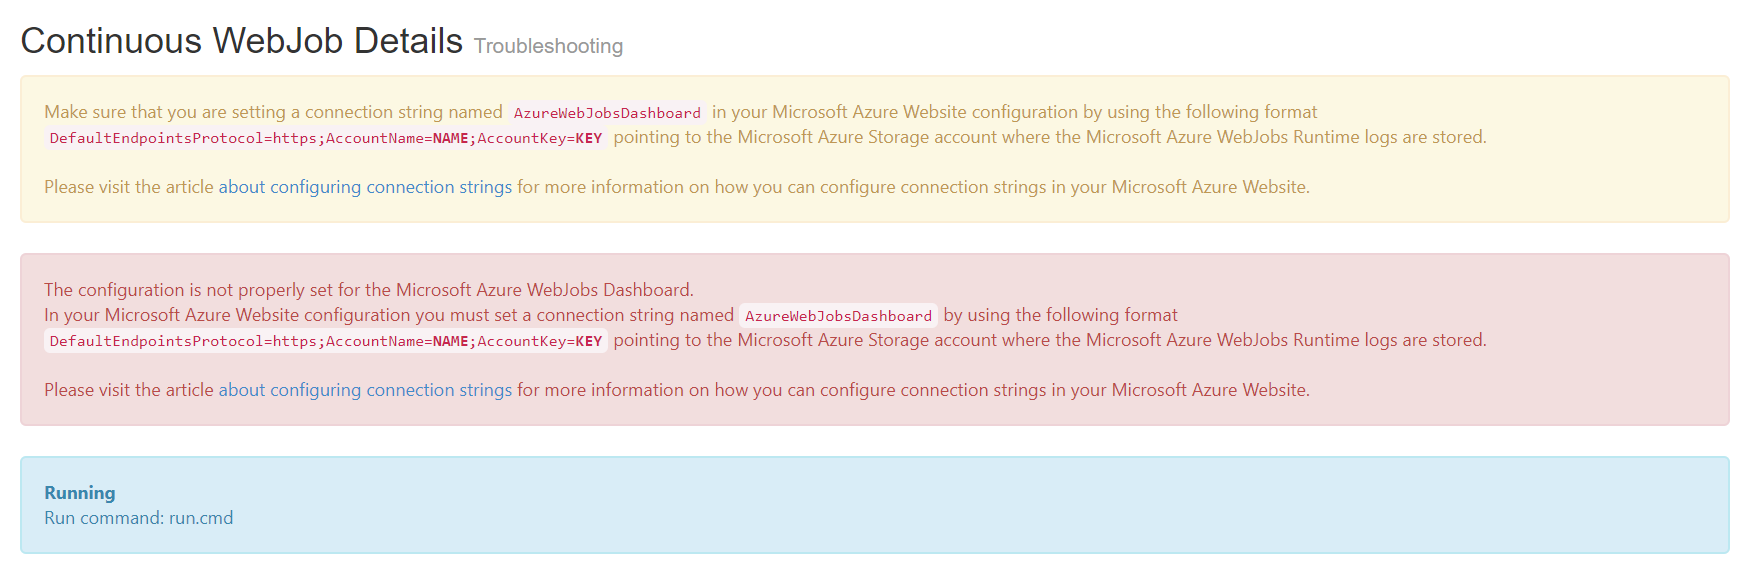Click the 'Run command: run.cmd' text
Screen dimensions: 1750x573
click(x=139, y=518)
